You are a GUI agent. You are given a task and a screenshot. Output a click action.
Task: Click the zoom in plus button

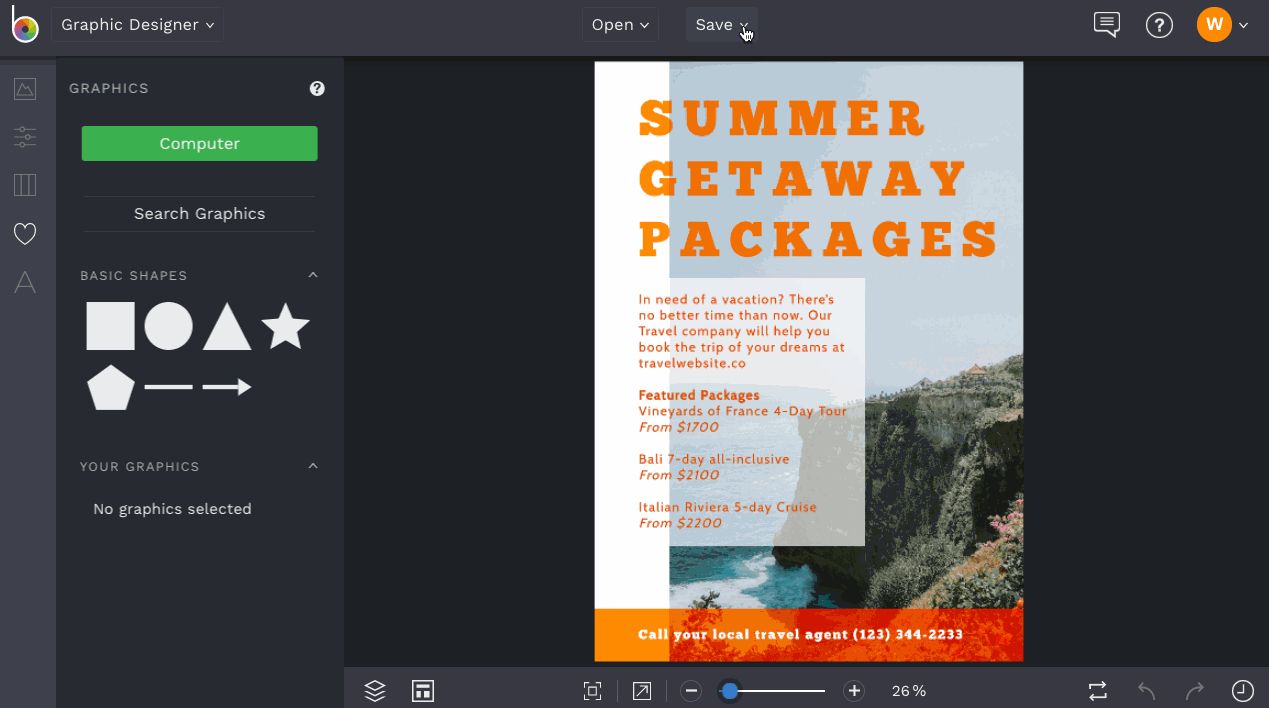[854, 691]
